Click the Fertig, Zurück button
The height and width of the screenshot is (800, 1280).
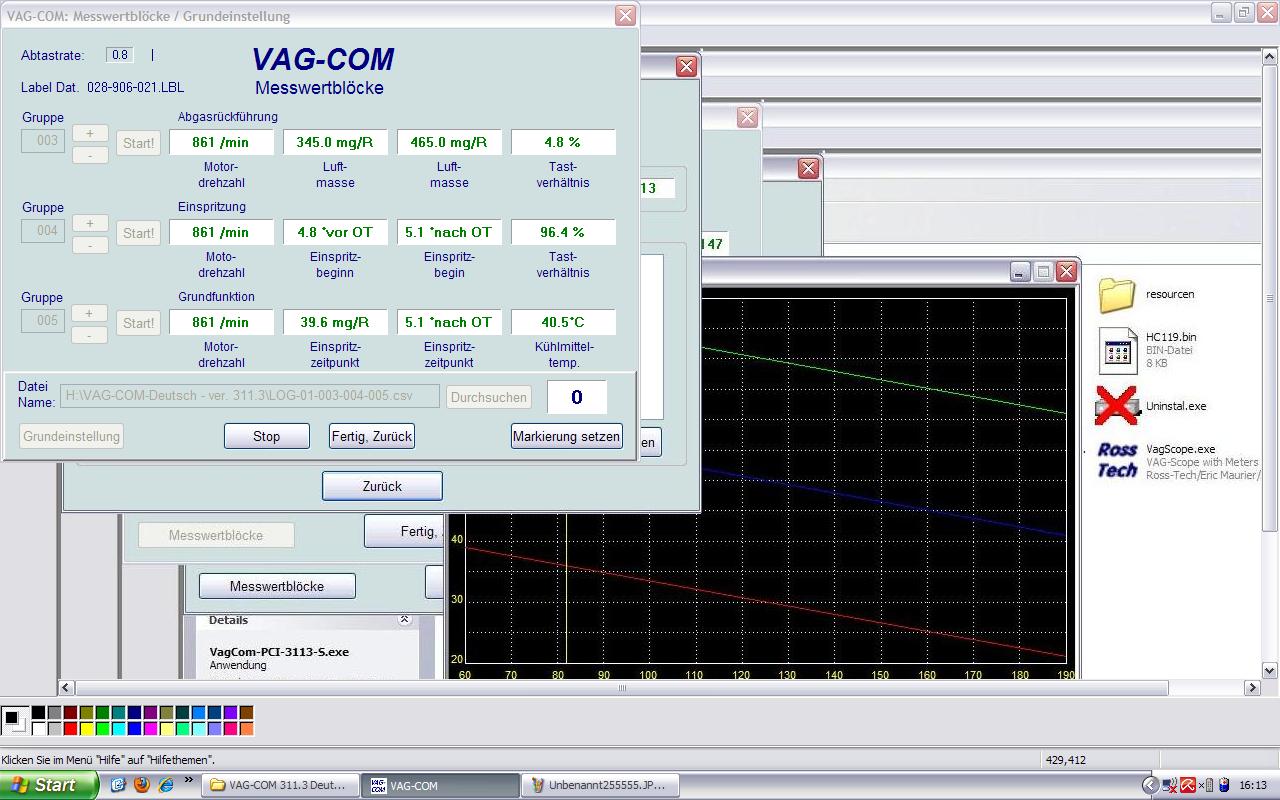371,436
